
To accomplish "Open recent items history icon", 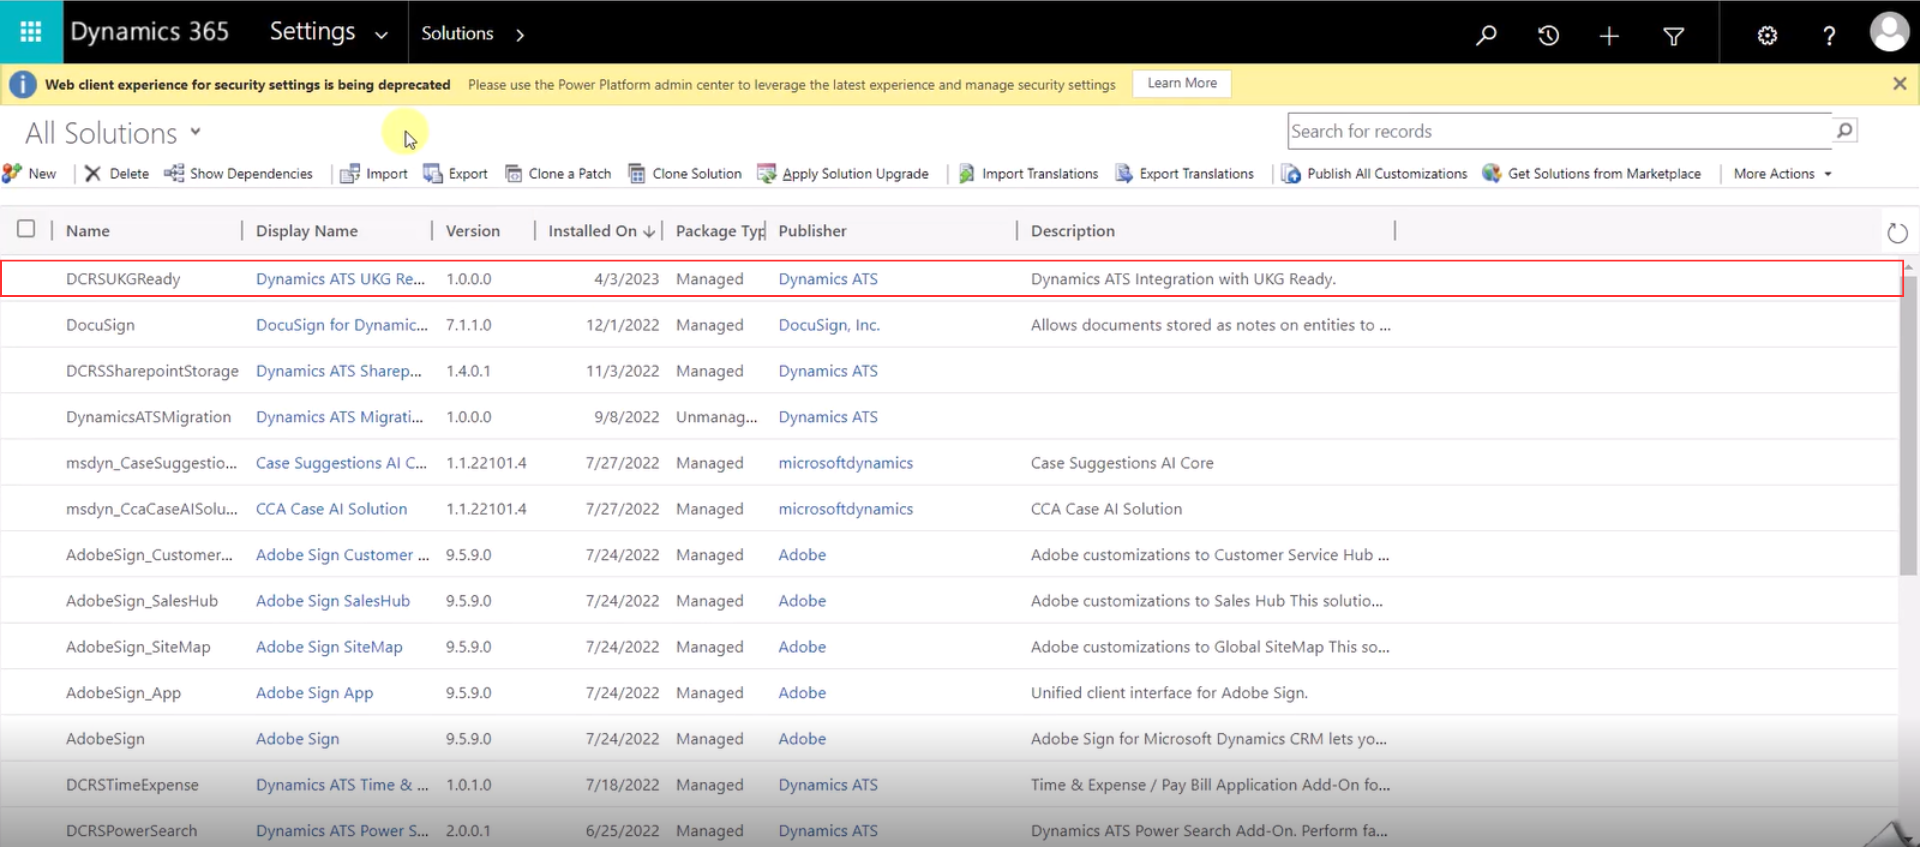I will point(1548,35).
